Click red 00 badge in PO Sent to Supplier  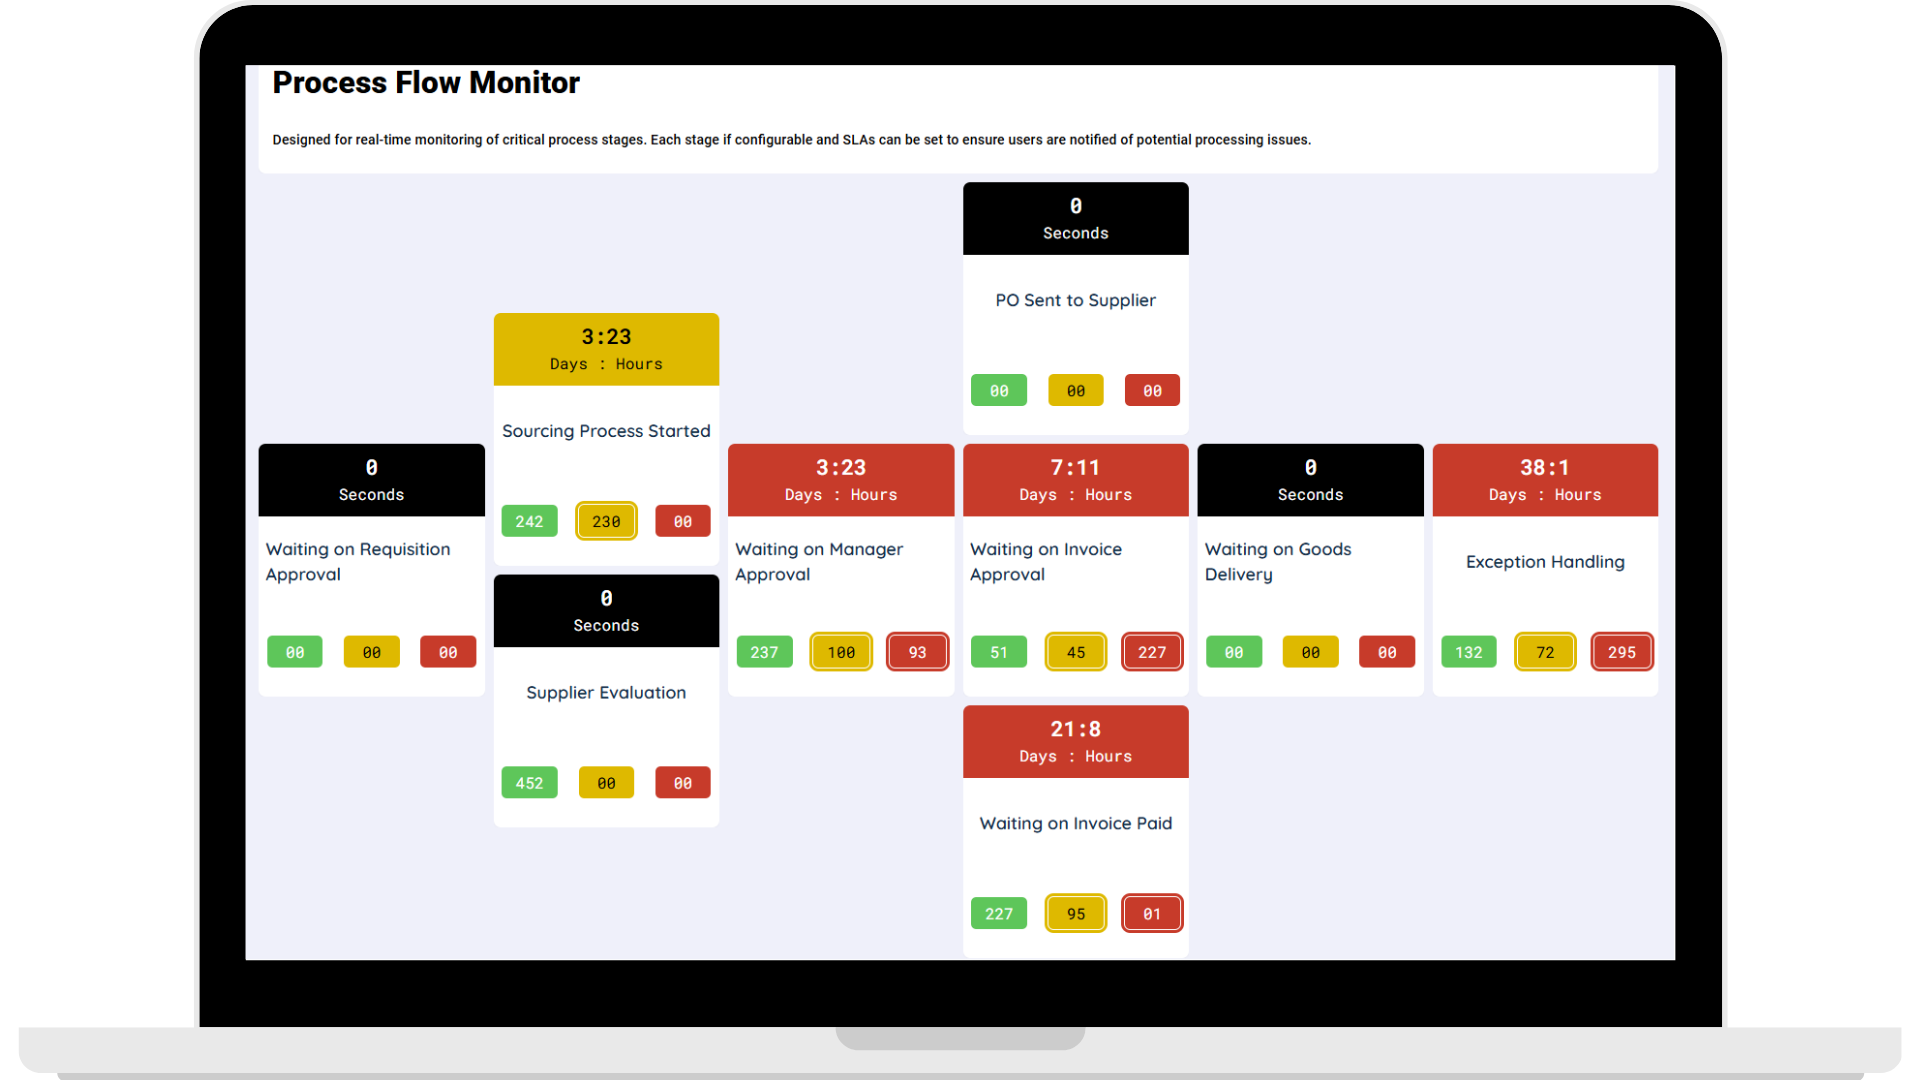(1152, 390)
